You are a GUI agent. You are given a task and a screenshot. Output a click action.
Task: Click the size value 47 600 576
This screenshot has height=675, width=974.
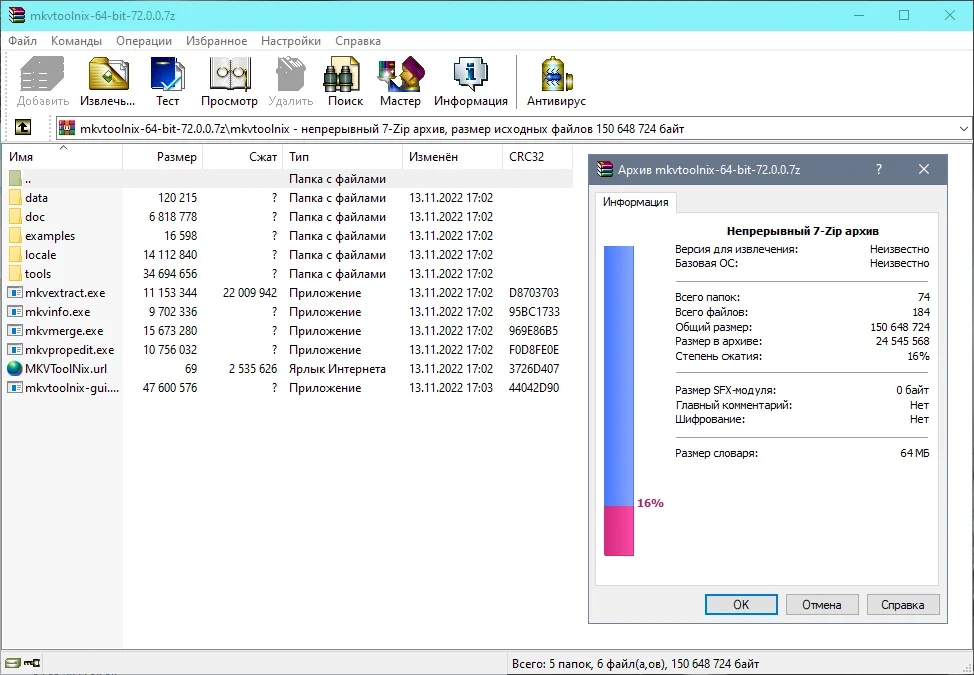click(x=170, y=387)
